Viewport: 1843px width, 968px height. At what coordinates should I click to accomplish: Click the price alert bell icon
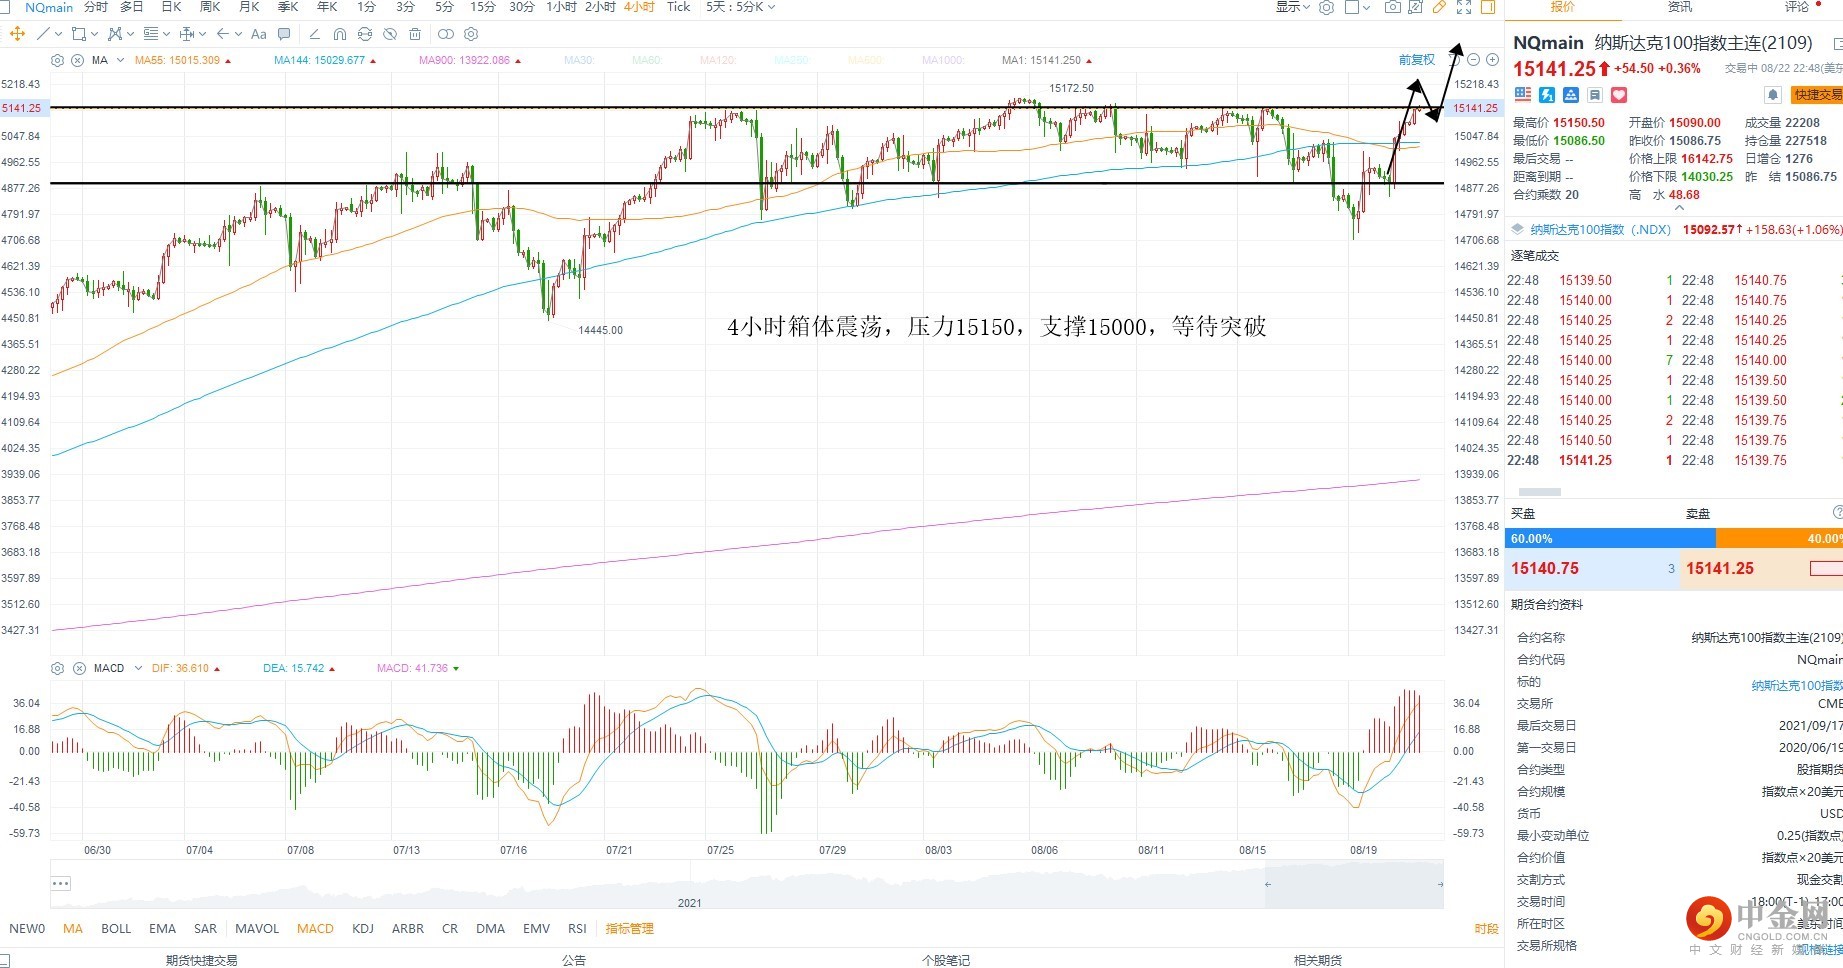pos(1772,95)
